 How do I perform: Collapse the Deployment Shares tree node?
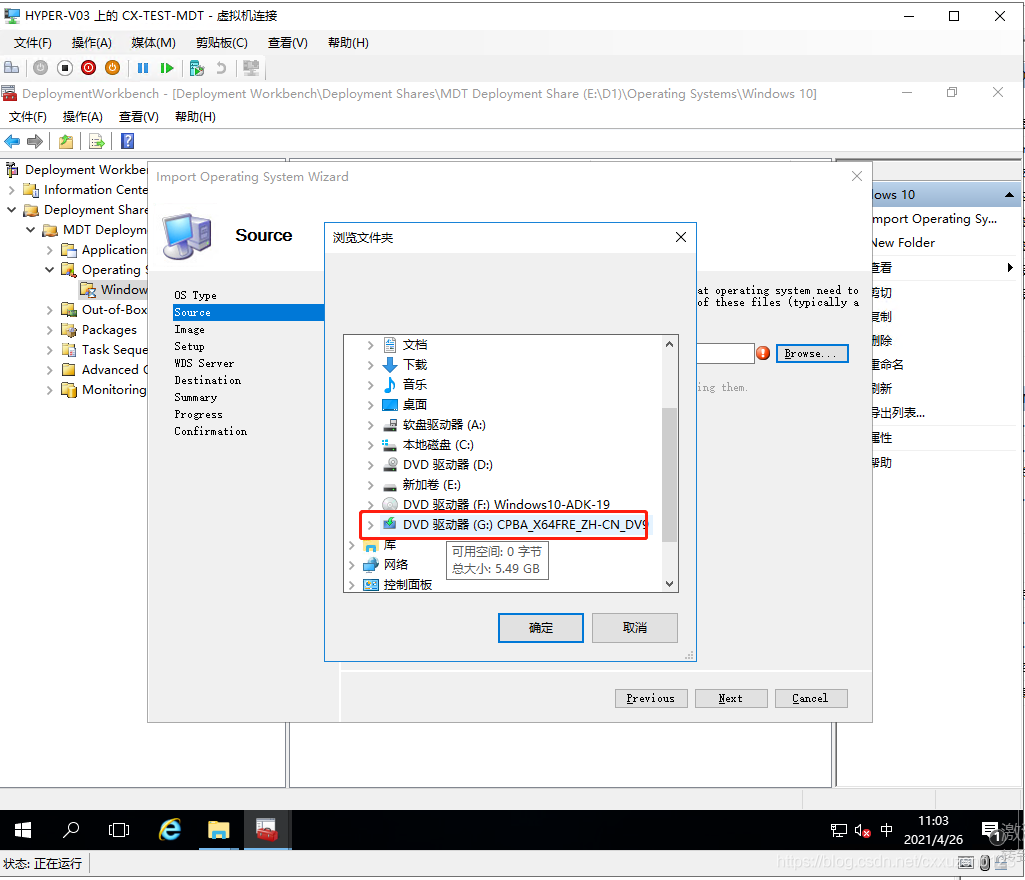(x=12, y=210)
